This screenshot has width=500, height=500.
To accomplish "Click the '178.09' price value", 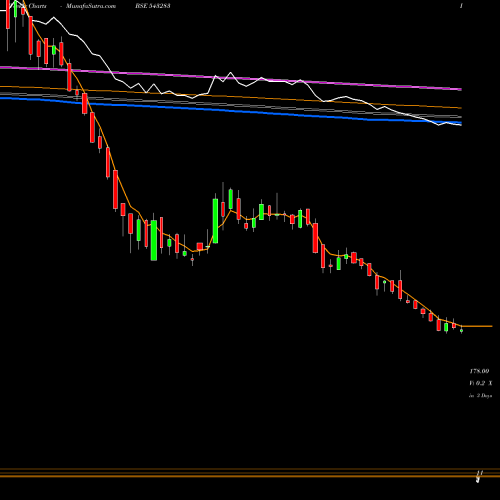I will pyautogui.click(x=479, y=371).
